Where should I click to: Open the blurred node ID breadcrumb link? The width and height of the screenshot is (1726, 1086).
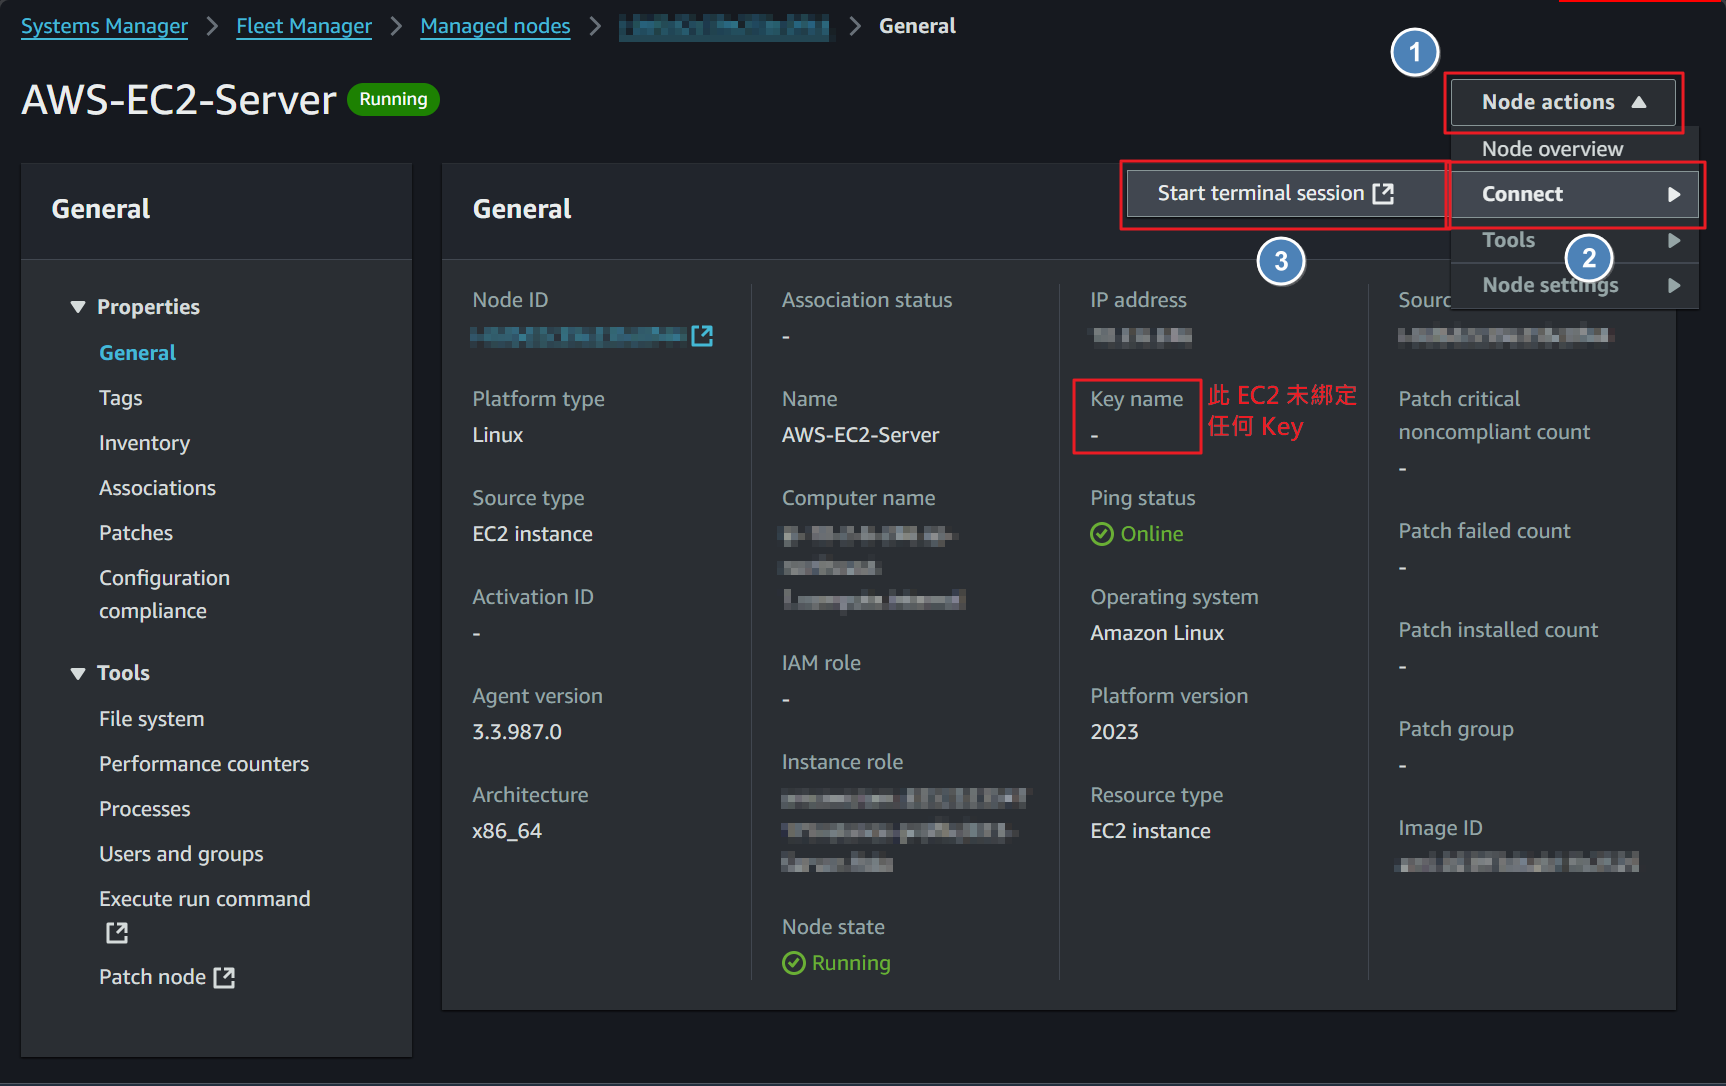(724, 27)
